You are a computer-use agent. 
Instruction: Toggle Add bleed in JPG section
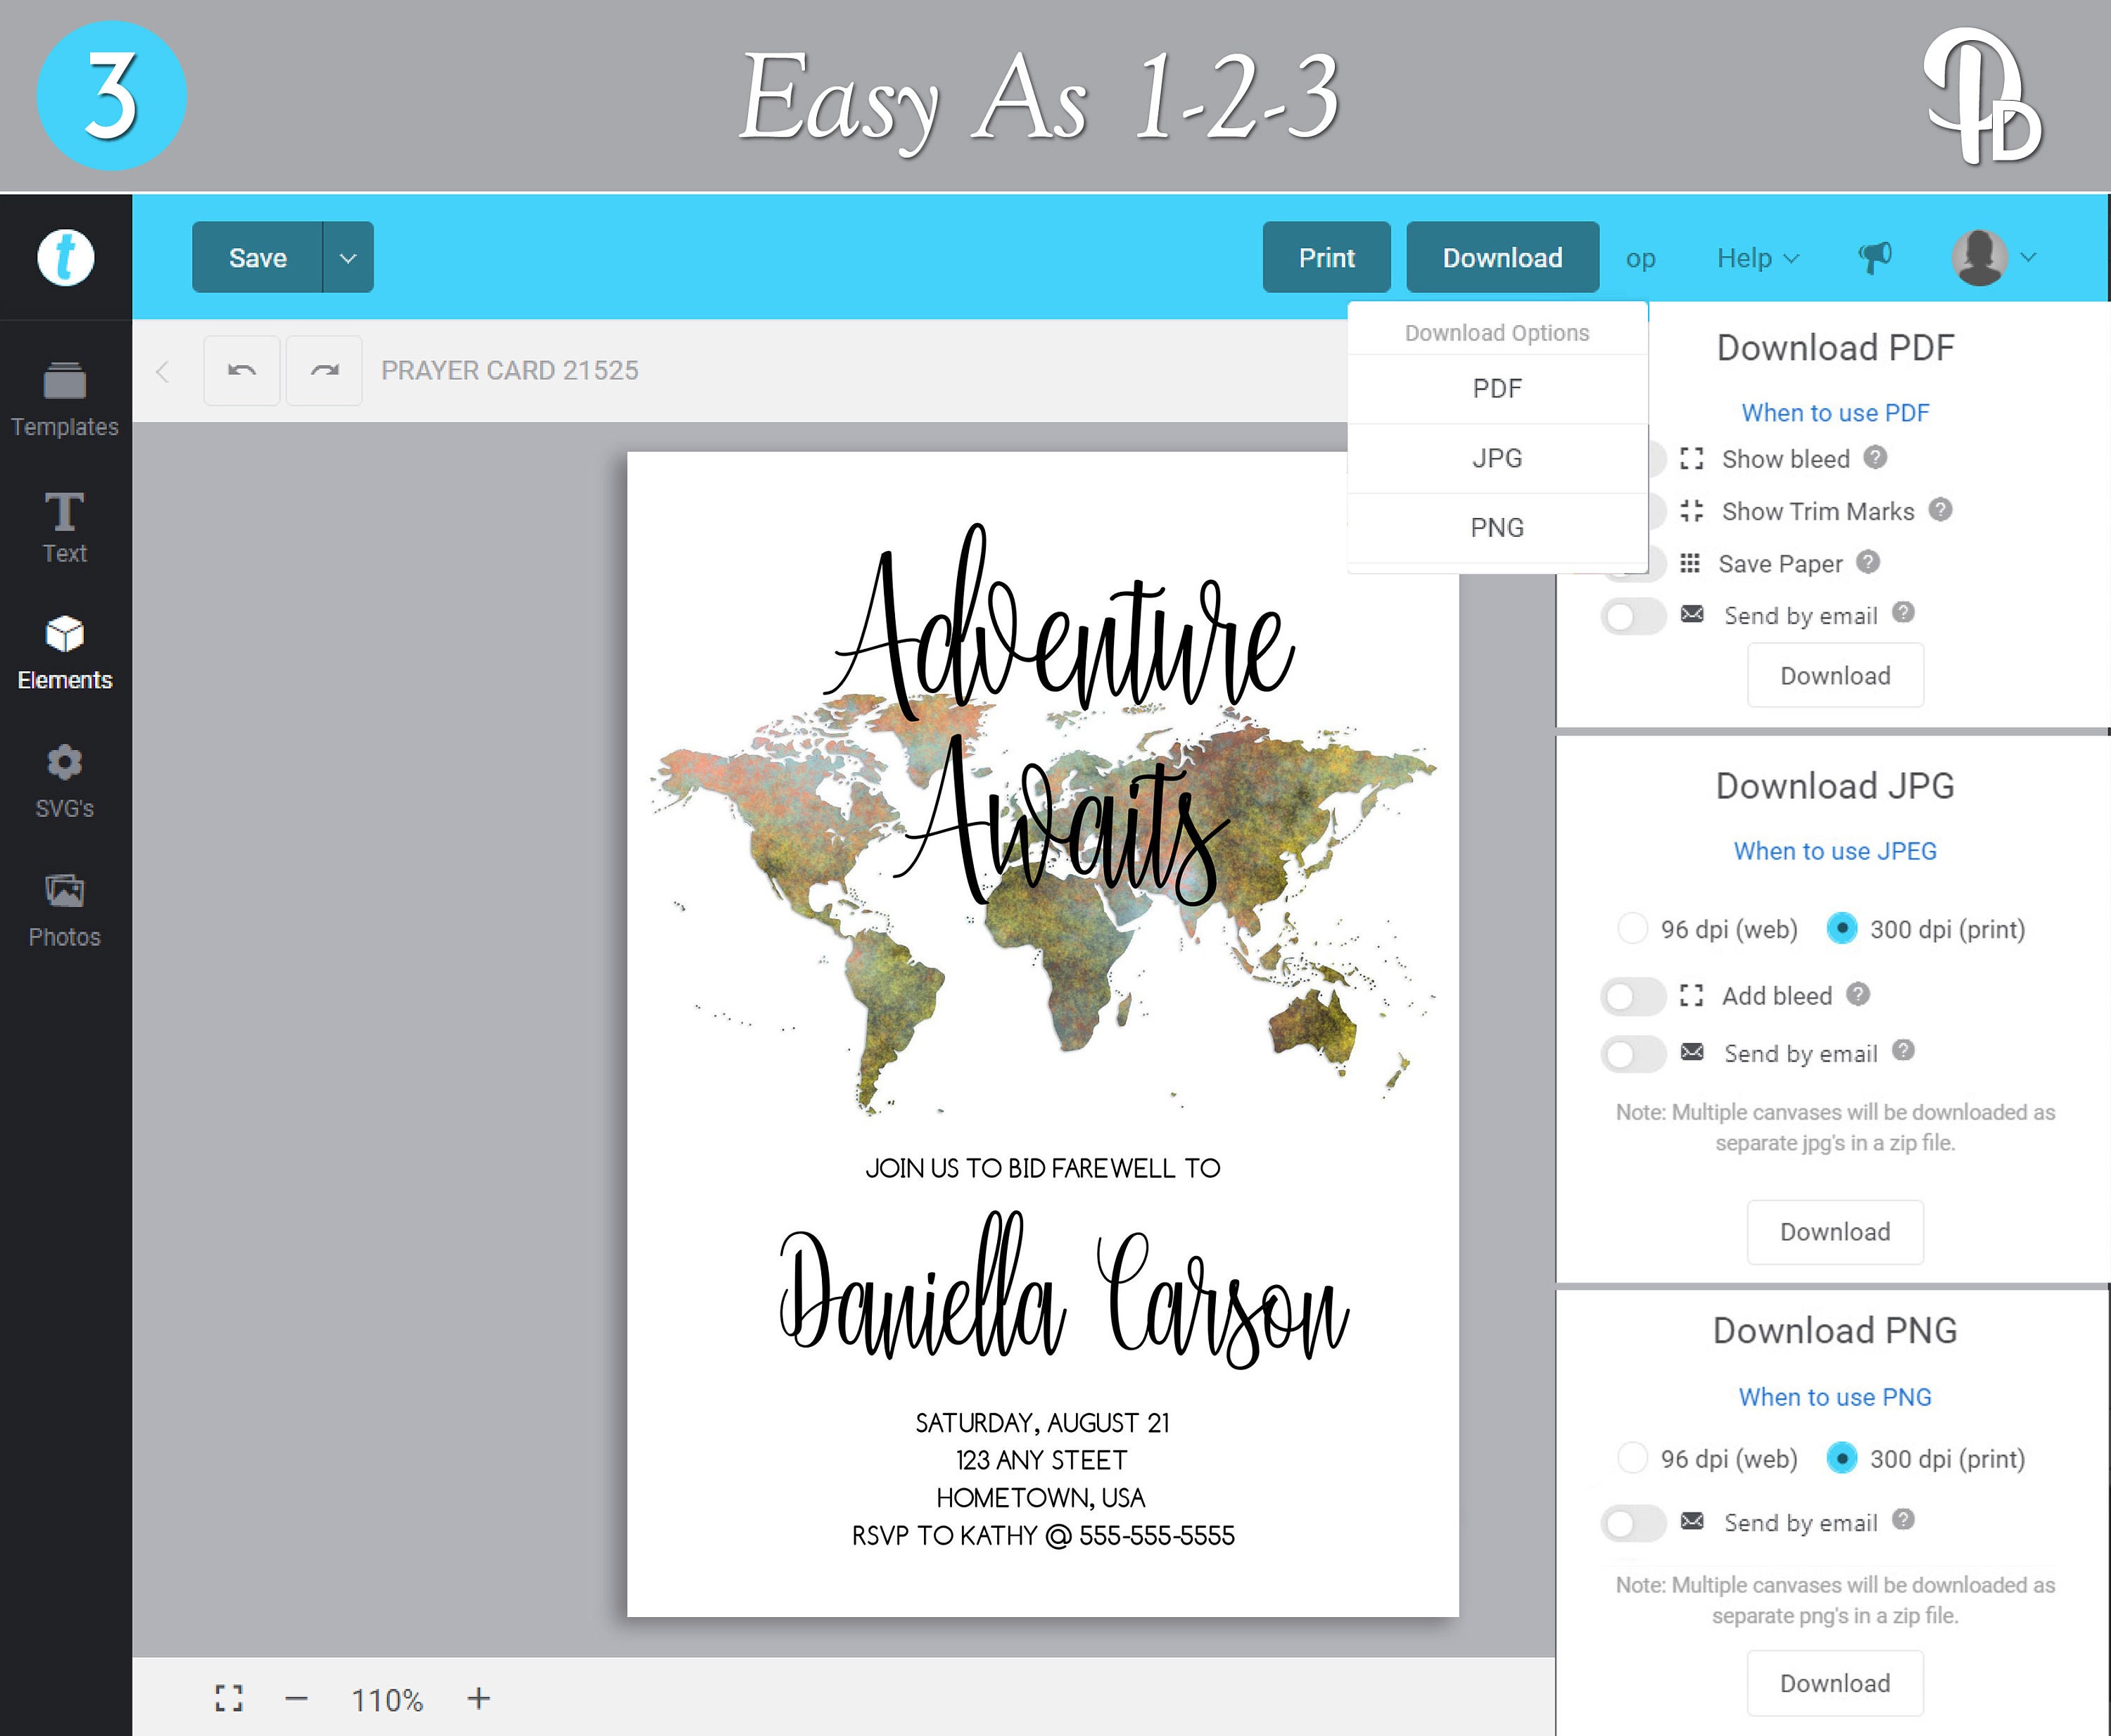pyautogui.click(x=1633, y=996)
